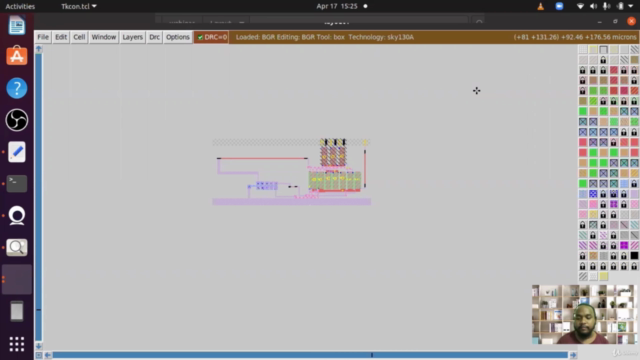Open the Edit menu
Screen dimensions: 640x360
click(x=61, y=37)
